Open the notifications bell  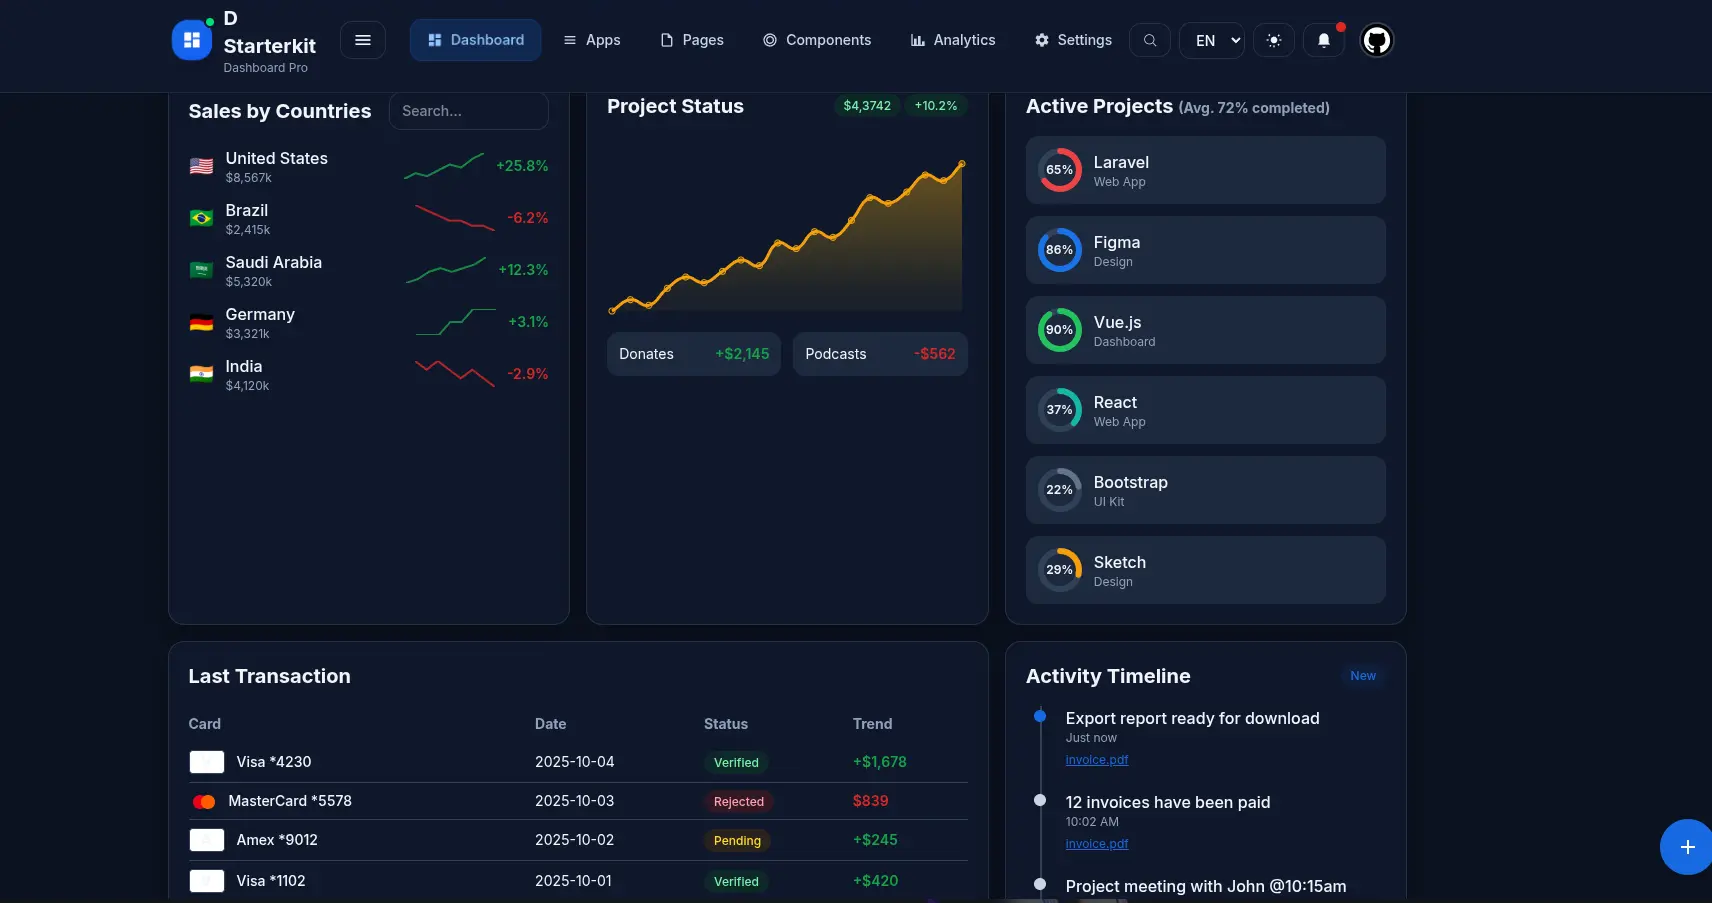tap(1324, 40)
